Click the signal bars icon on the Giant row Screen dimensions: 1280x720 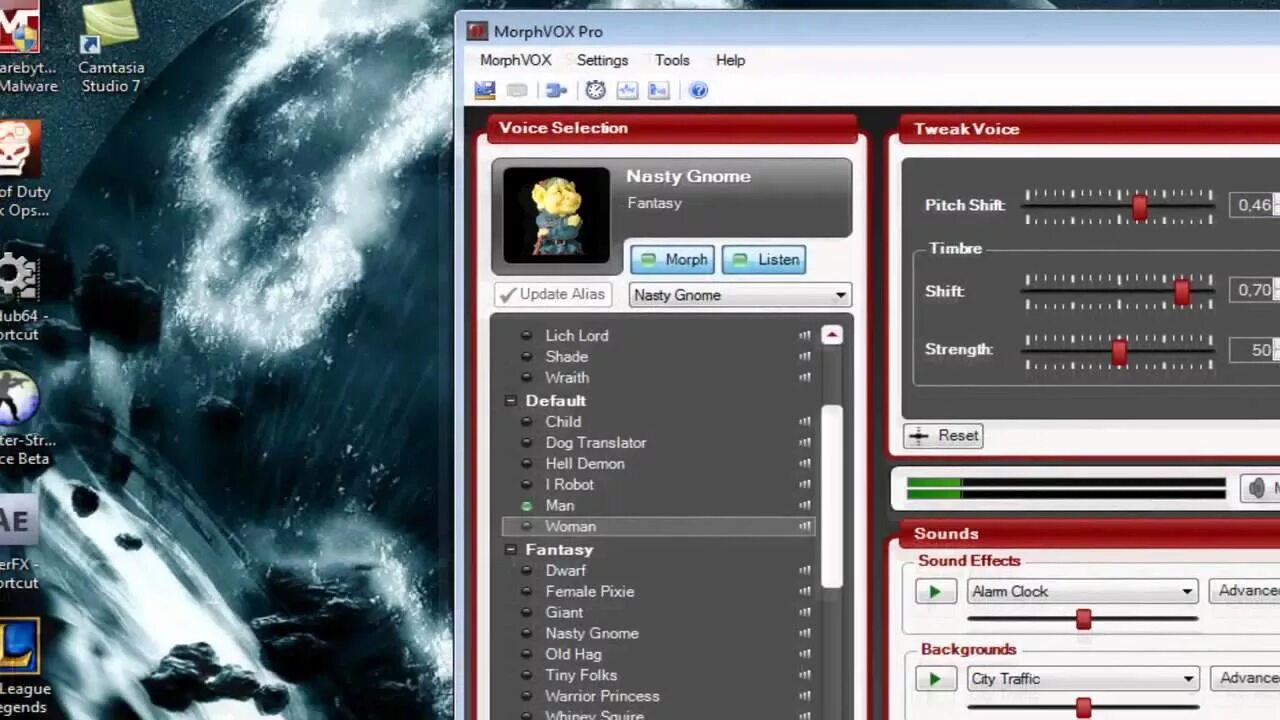click(x=805, y=613)
